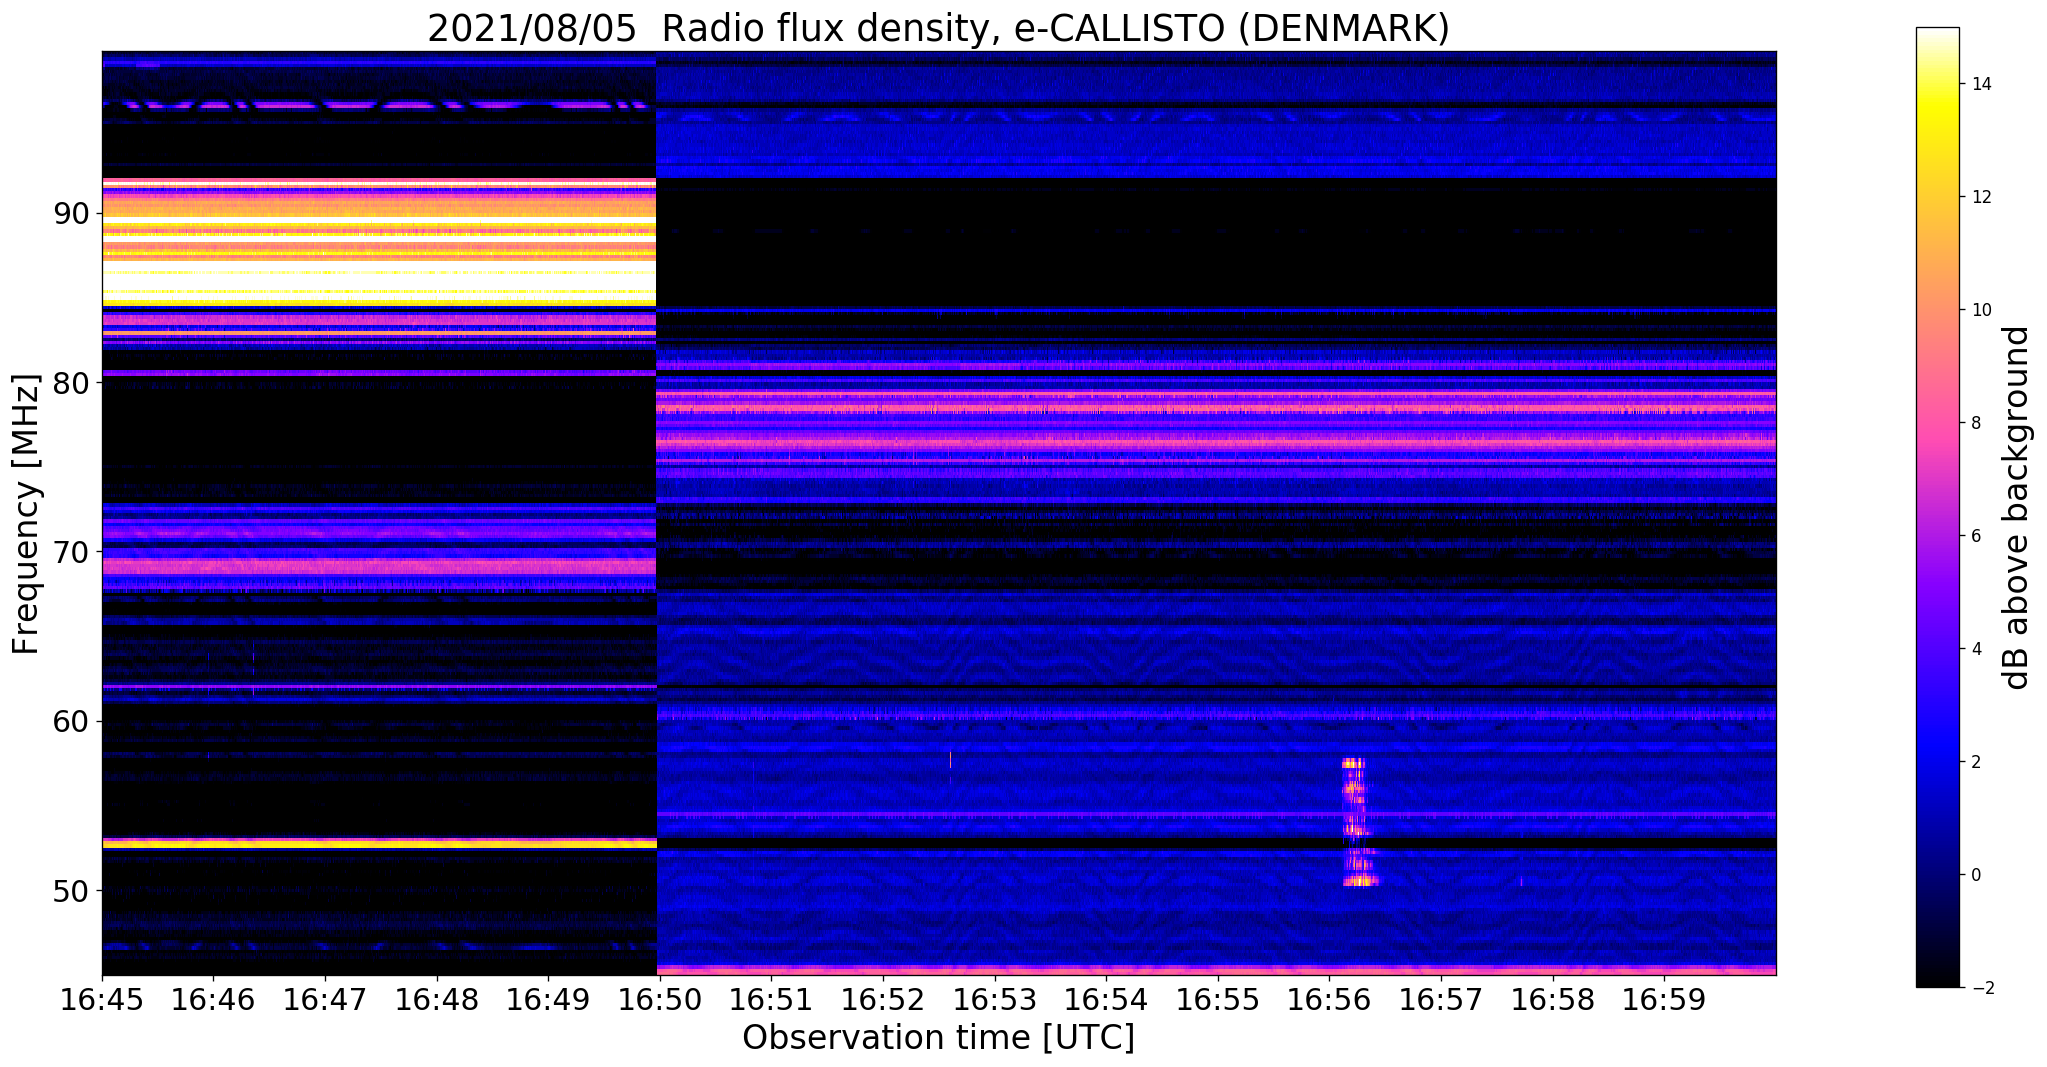Click the 'Observation time [UTC]' x-axis label
The image size is (2047, 1067).
pyautogui.click(x=938, y=1038)
